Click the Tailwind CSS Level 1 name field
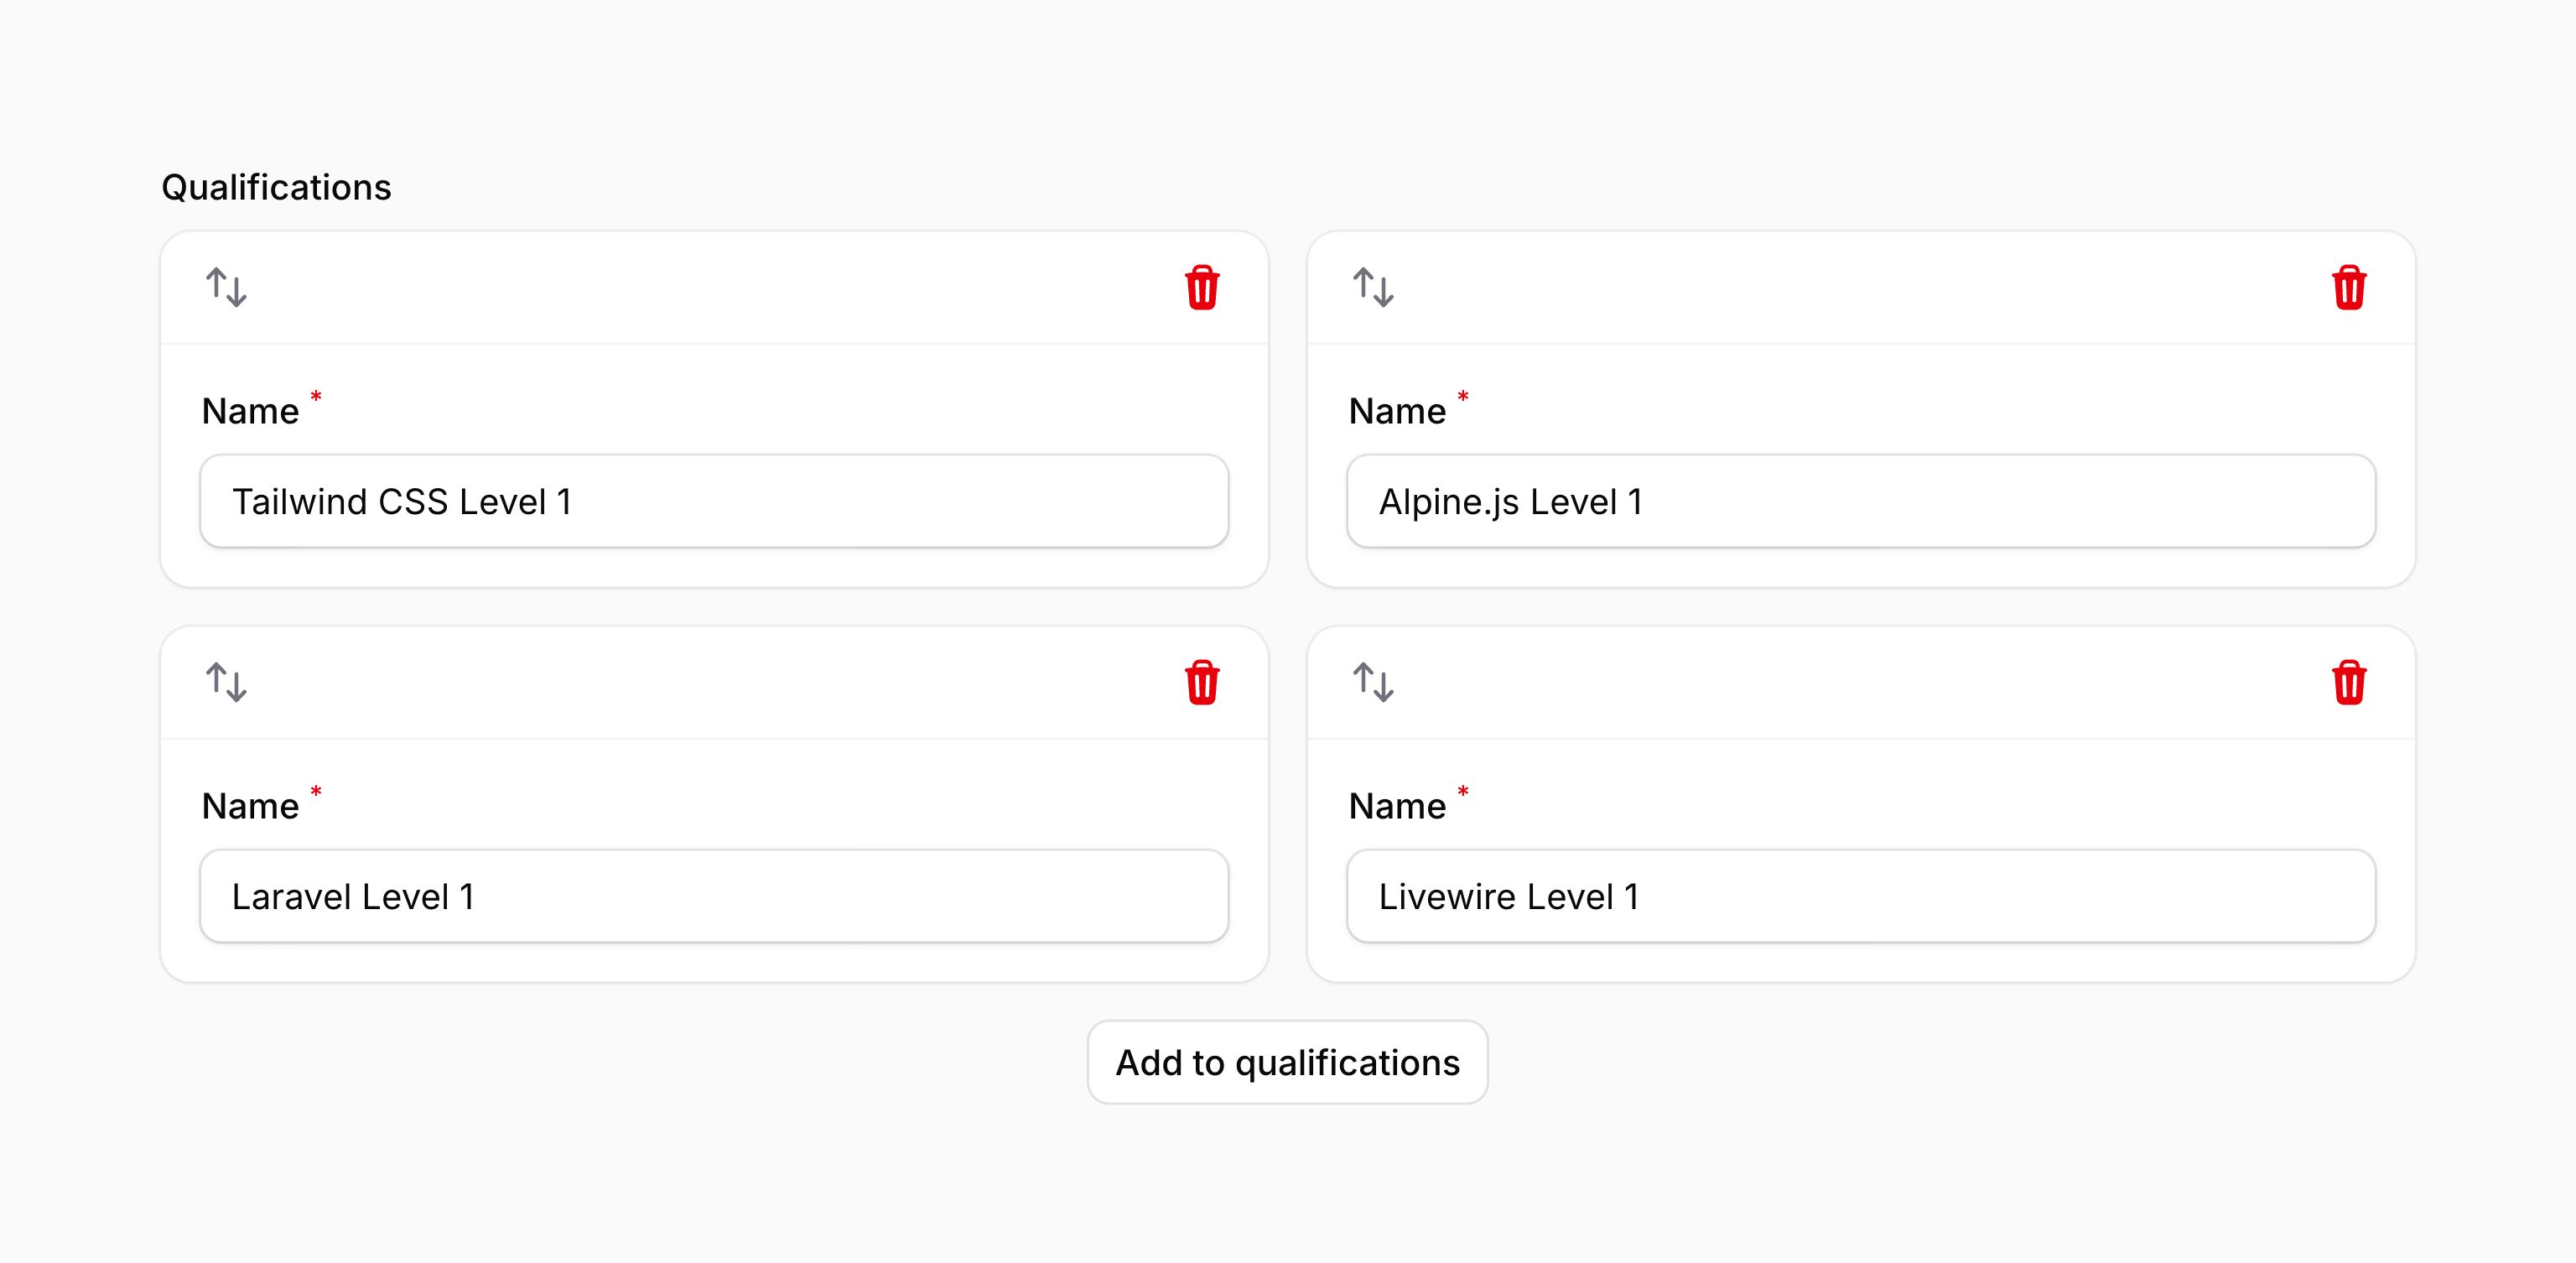This screenshot has width=2576, height=1263. tap(714, 501)
